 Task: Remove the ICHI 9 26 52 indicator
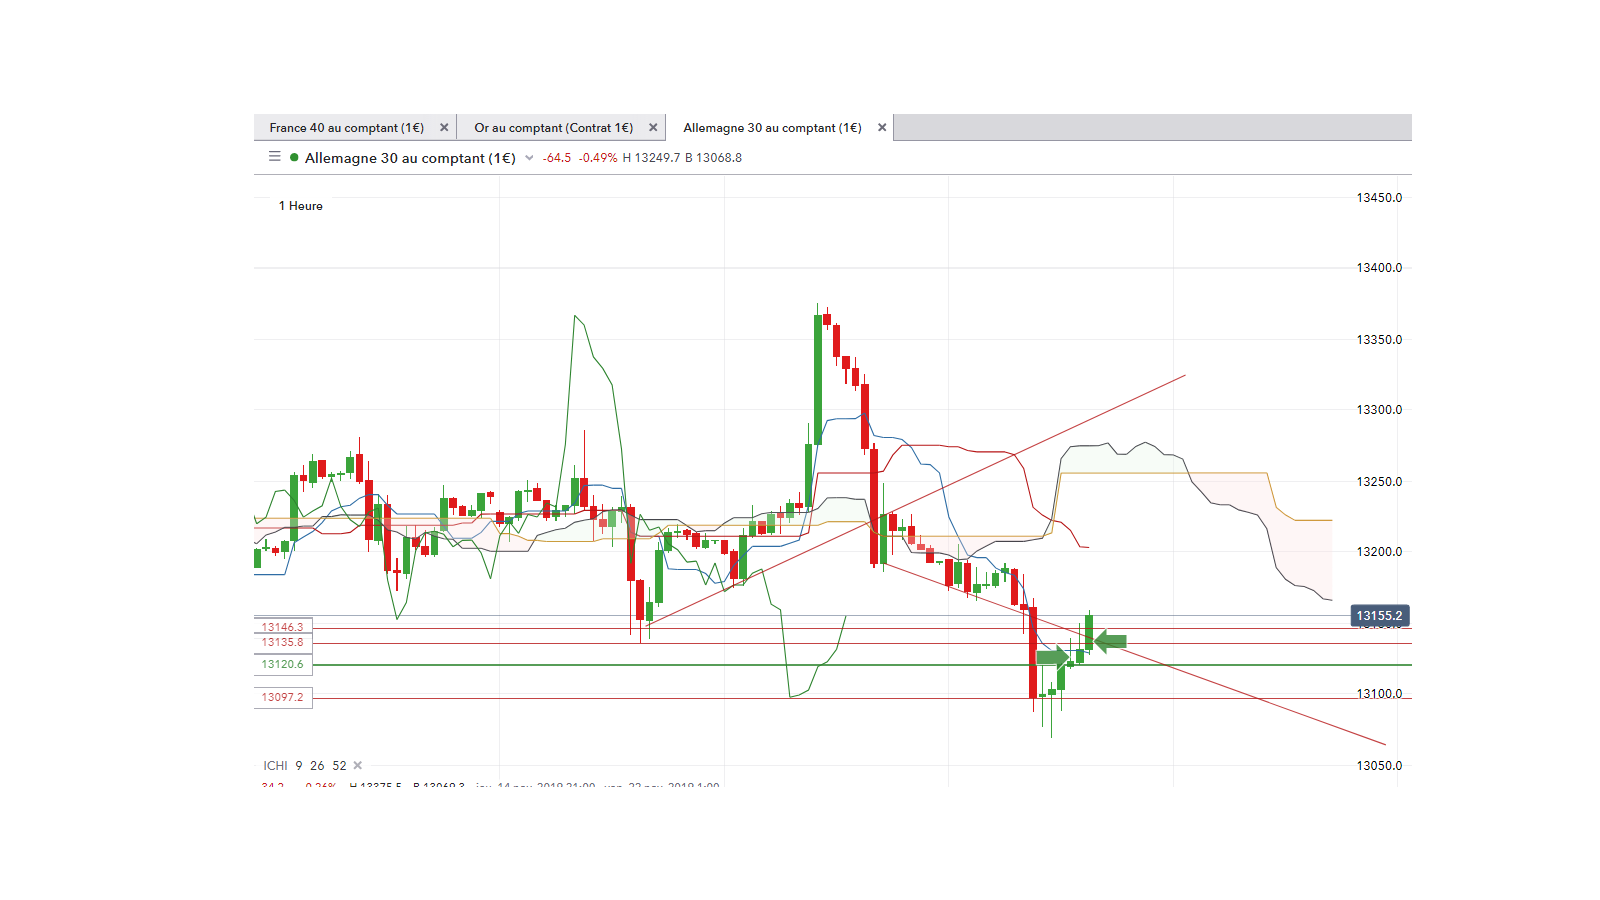pyautogui.click(x=358, y=766)
